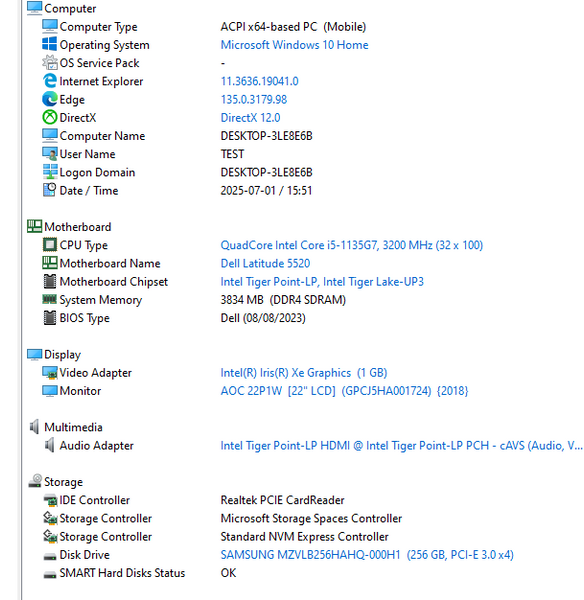Select the IDE Controller field label
Viewport: 584px width, 600px height.
[95, 500]
